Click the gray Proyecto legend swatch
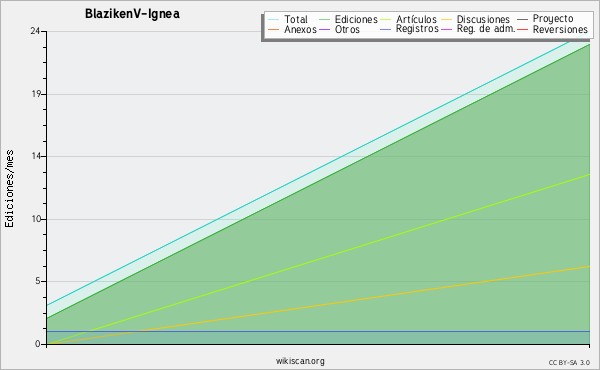600x370 pixels. click(x=522, y=19)
